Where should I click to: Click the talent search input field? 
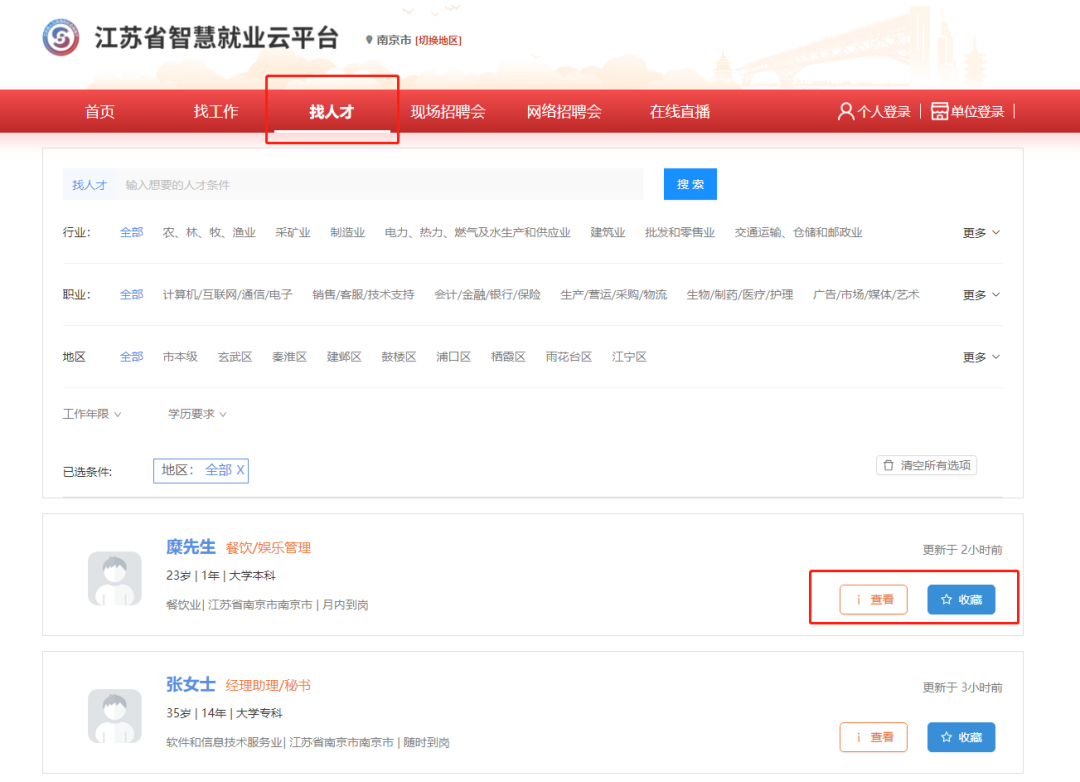(380, 185)
